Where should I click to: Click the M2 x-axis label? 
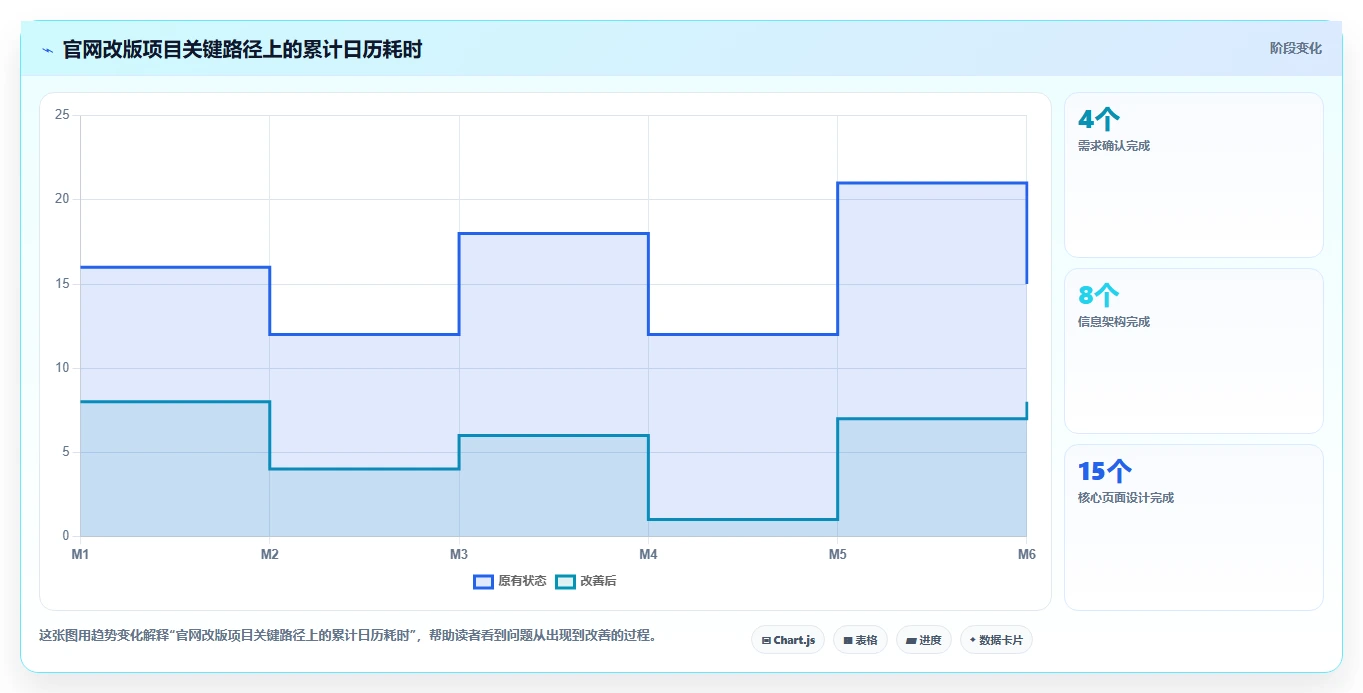click(269, 554)
